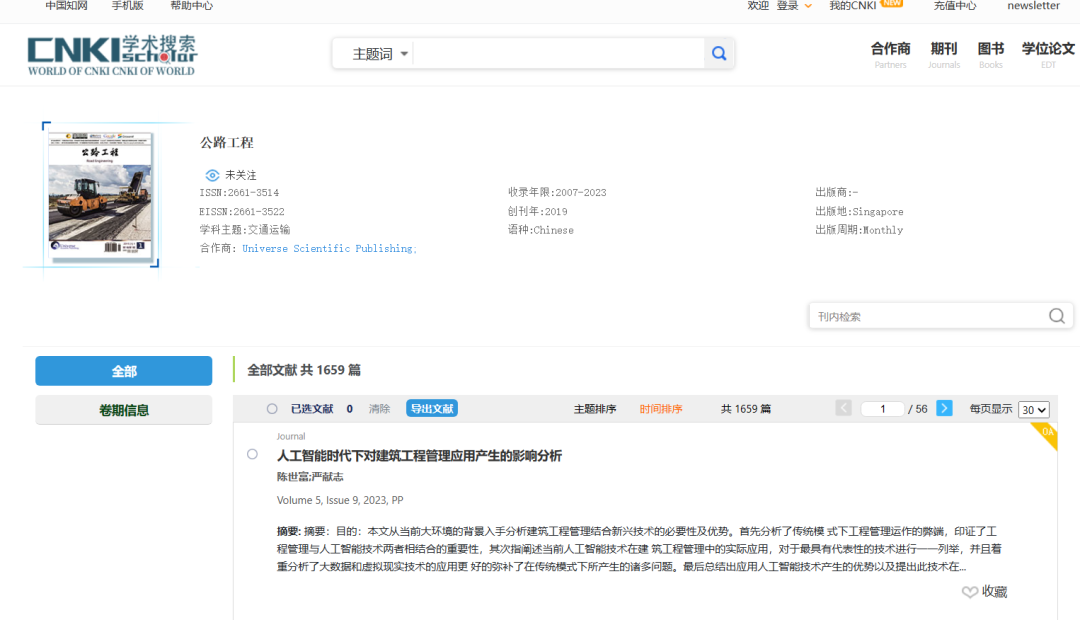The image size is (1080, 620).
Task: Select all articles radio button 已选文献
Action: tap(272, 409)
